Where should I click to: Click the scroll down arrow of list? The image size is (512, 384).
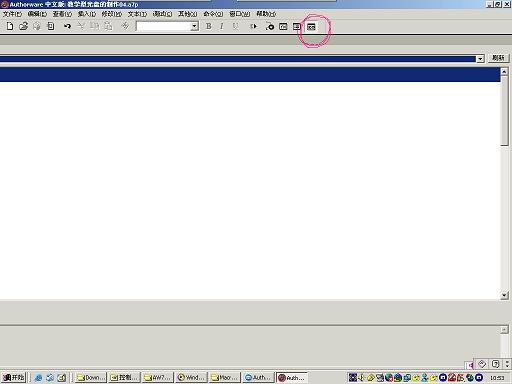point(504,295)
